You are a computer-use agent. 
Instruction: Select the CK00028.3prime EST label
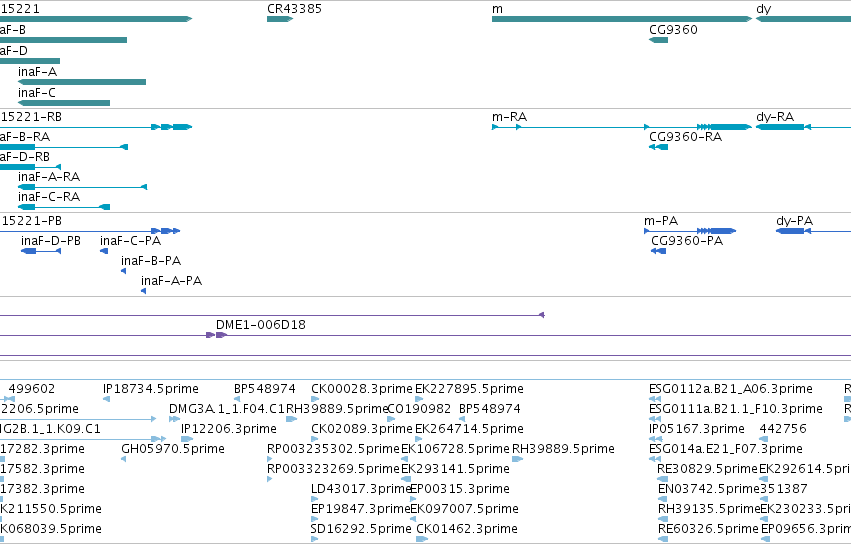361,389
